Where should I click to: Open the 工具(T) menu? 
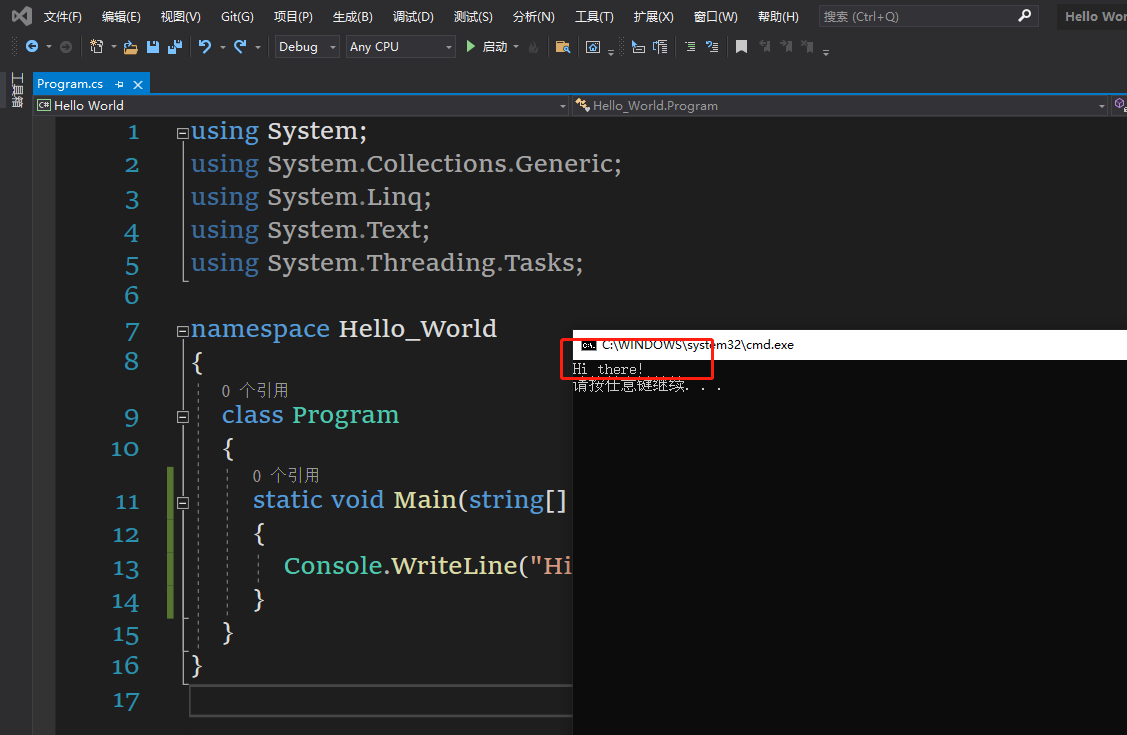[x=594, y=17]
